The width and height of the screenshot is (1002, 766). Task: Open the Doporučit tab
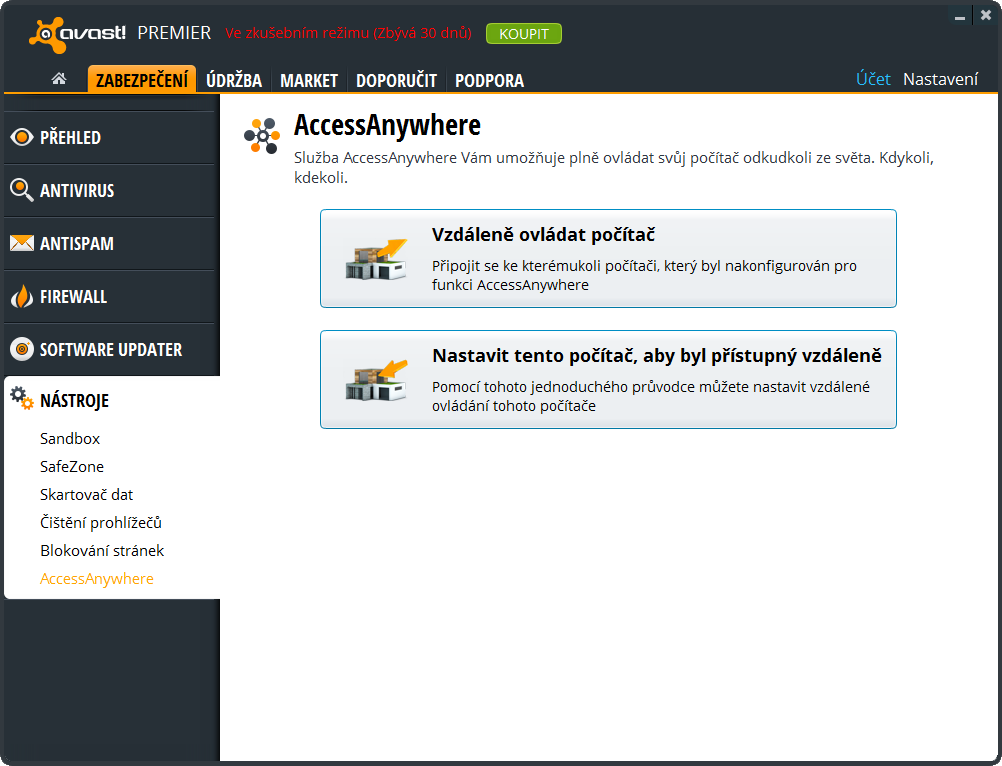click(396, 80)
